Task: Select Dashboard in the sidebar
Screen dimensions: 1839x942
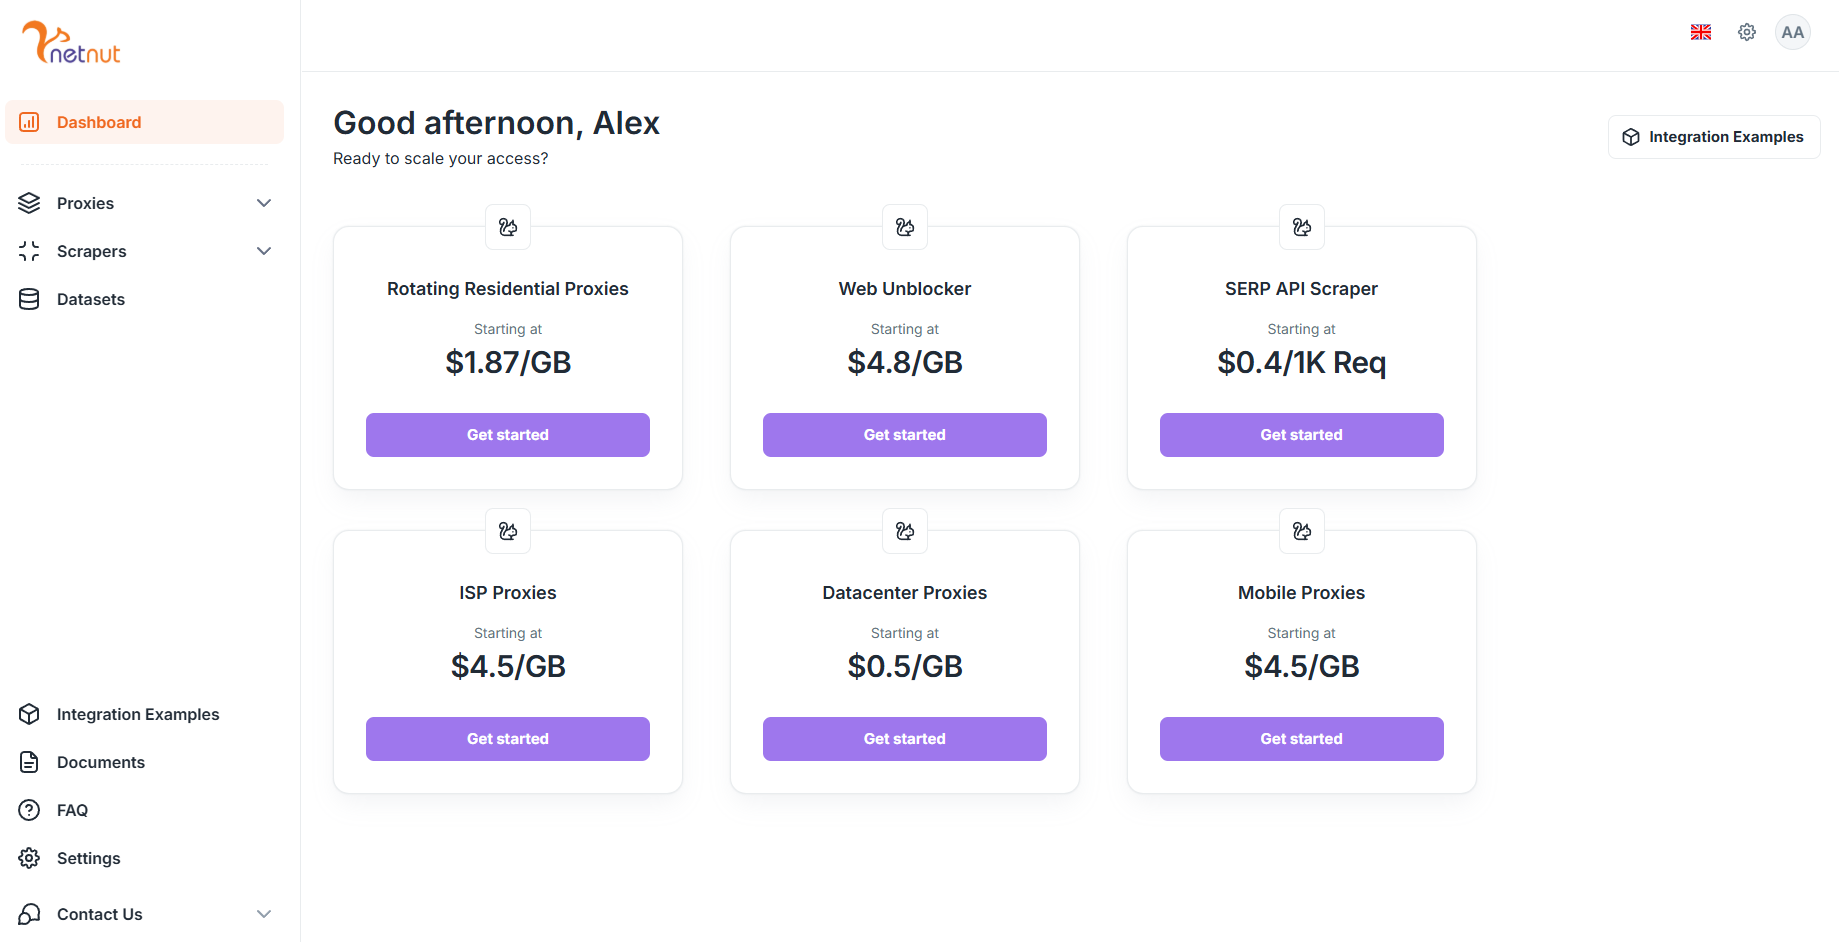Action: [x=99, y=122]
